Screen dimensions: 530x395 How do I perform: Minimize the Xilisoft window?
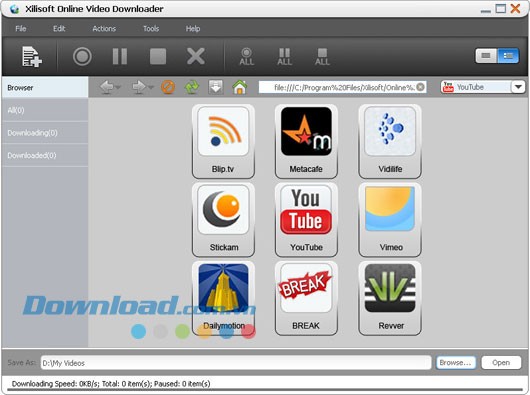(x=486, y=10)
